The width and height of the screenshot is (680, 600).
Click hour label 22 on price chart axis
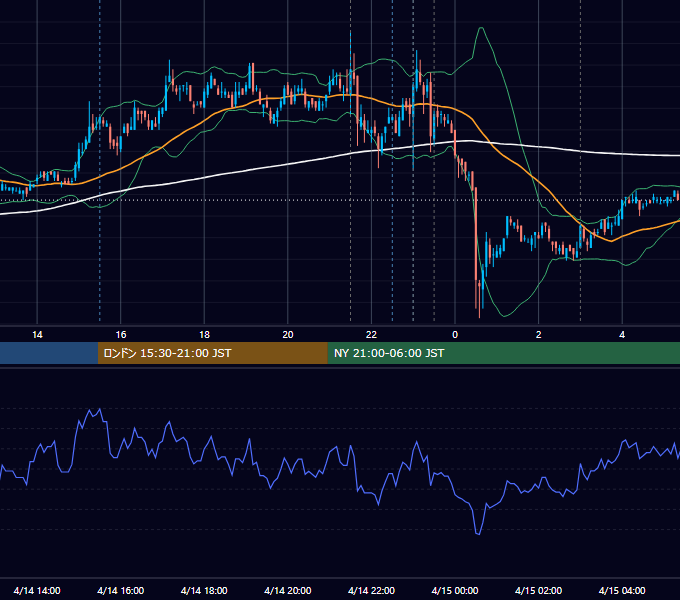[371, 335]
